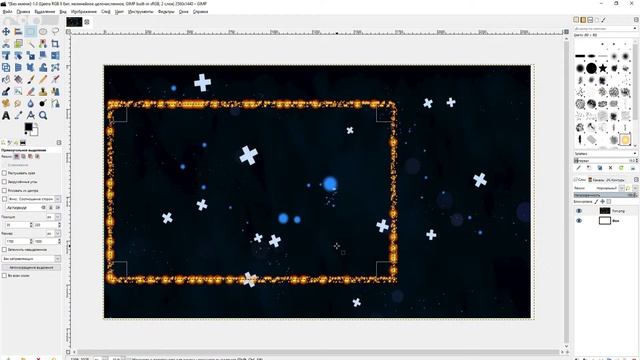Set selection mode to Replace
This screenshot has height=360, width=640.
coord(16,156)
